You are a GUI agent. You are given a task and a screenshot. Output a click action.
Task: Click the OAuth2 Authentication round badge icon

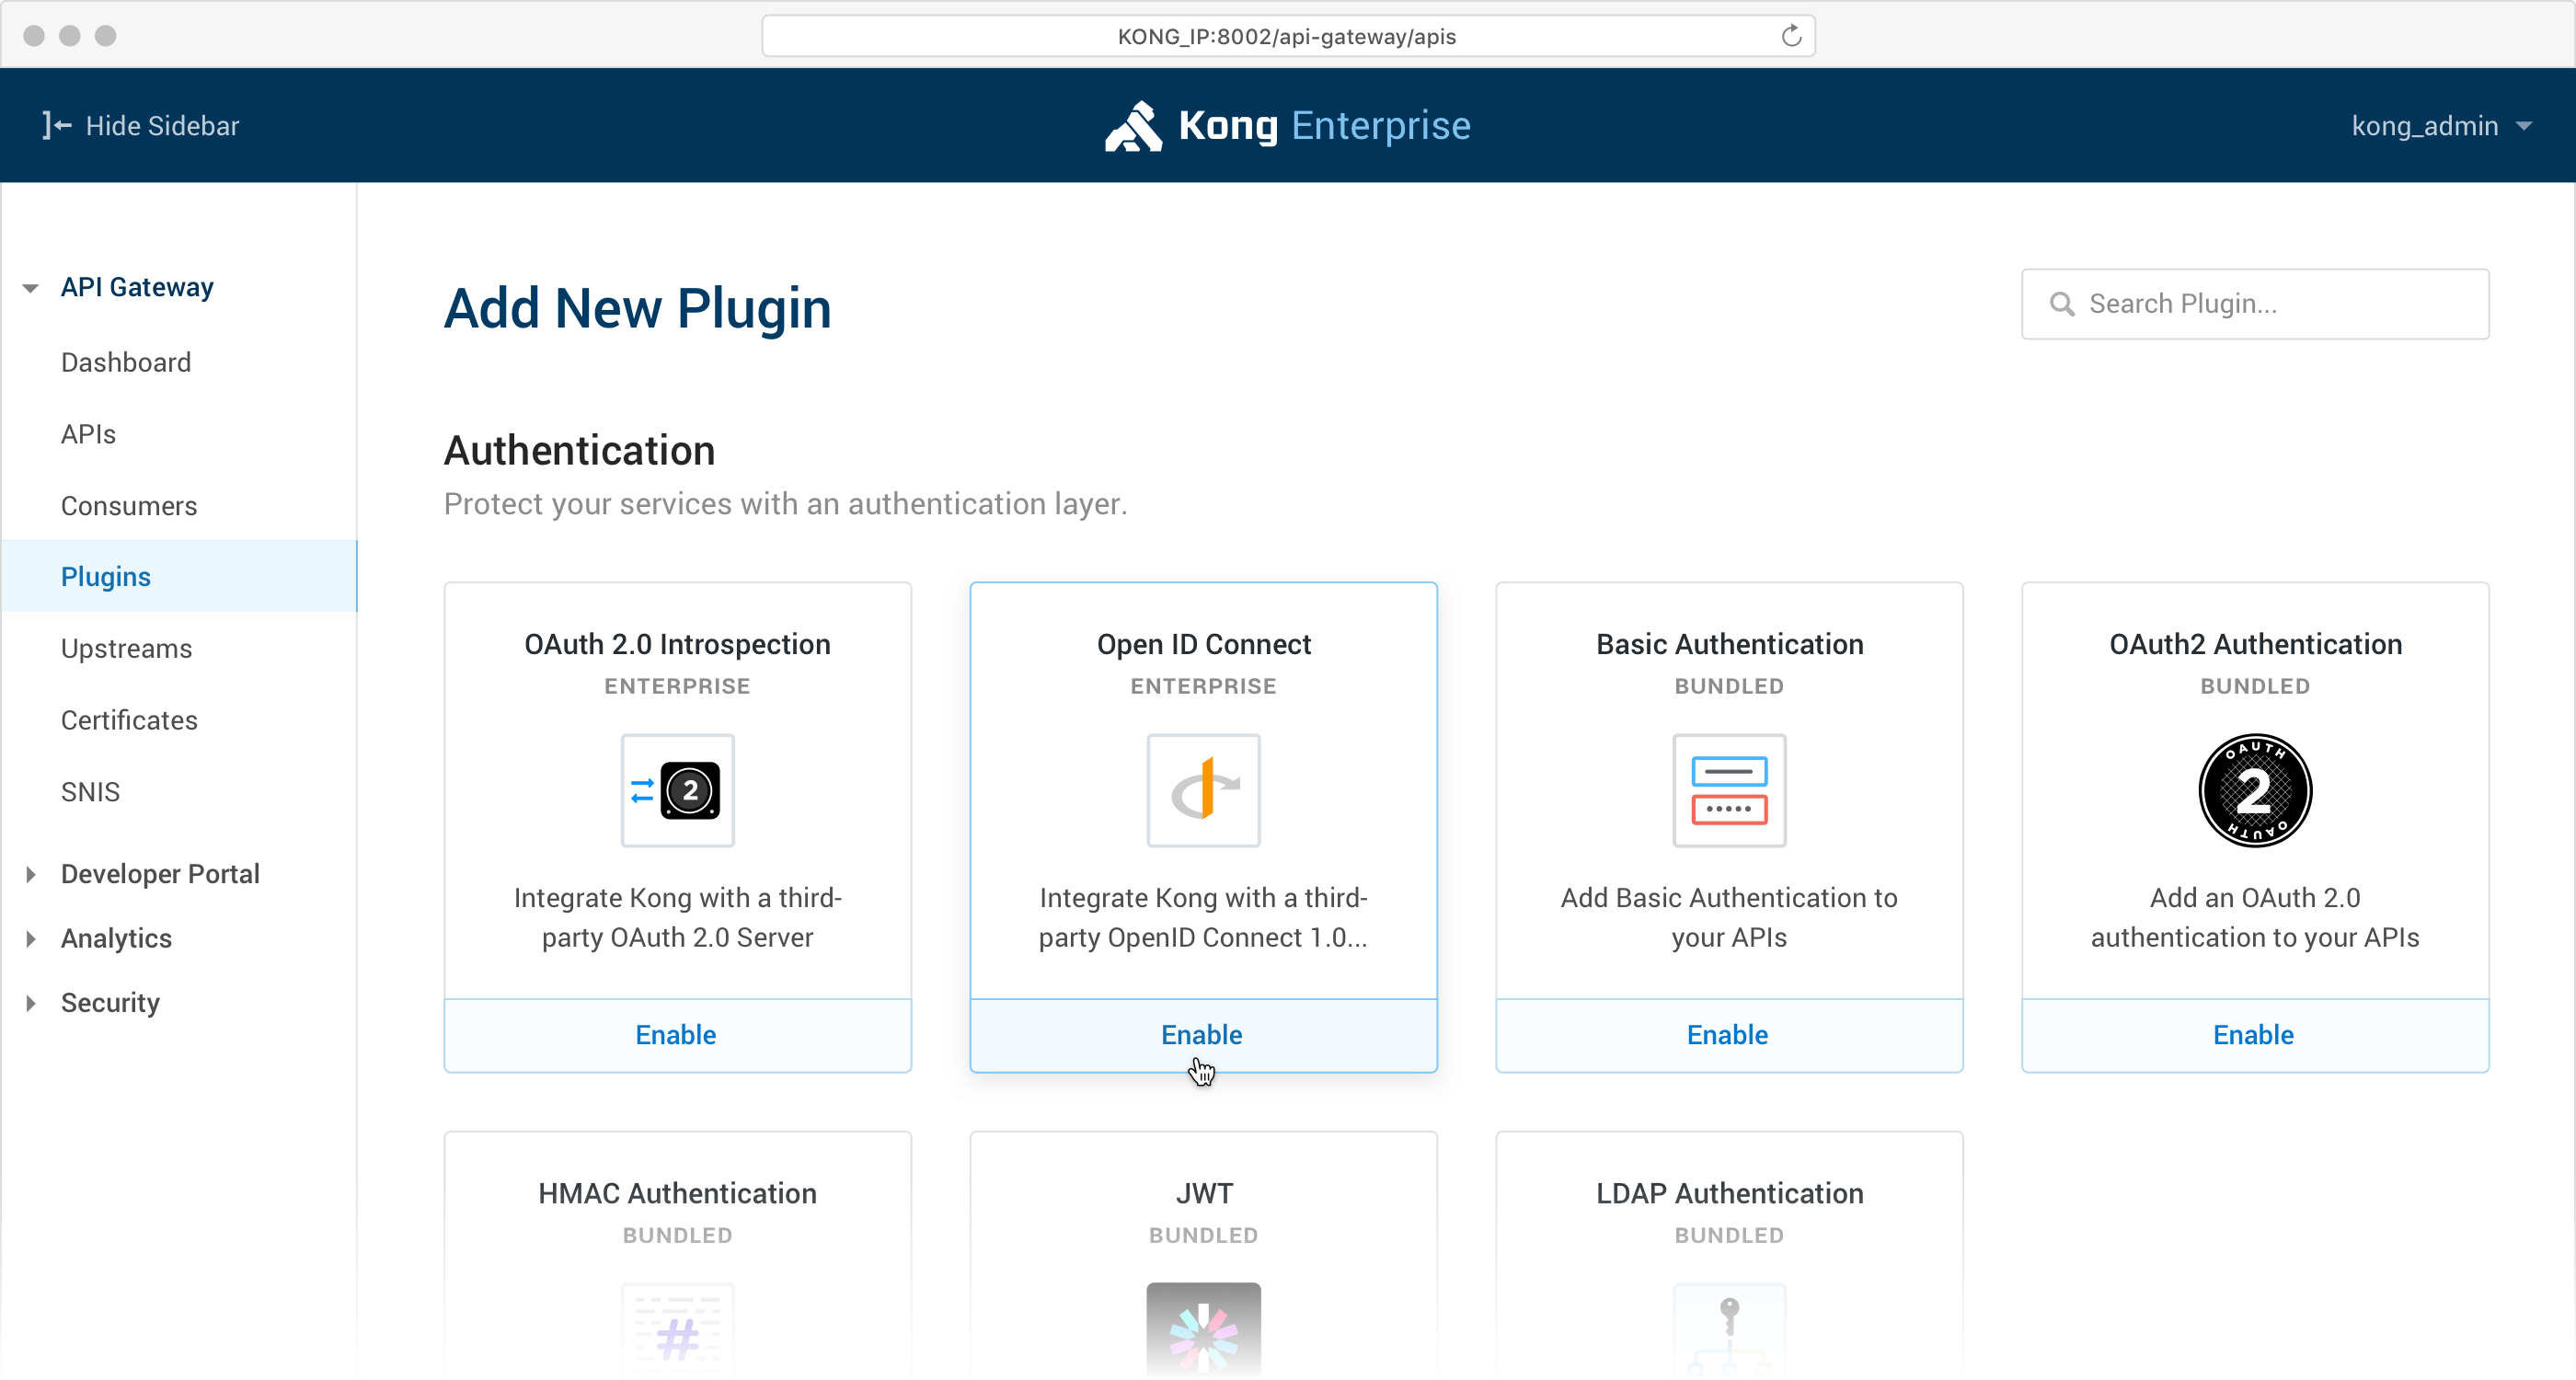click(x=2255, y=790)
